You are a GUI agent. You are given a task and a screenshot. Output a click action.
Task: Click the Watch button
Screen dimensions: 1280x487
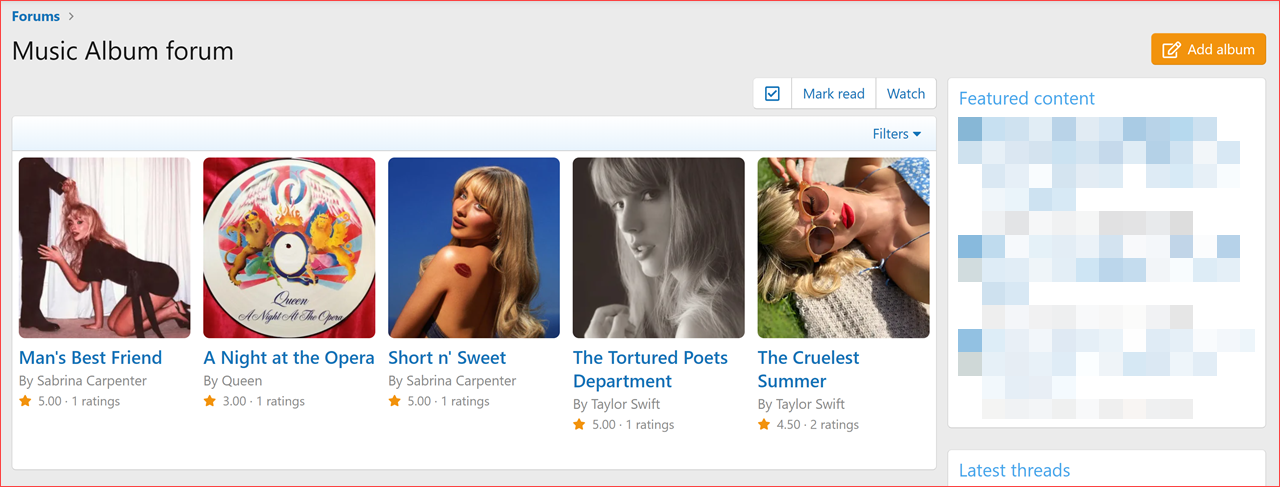click(x=906, y=93)
